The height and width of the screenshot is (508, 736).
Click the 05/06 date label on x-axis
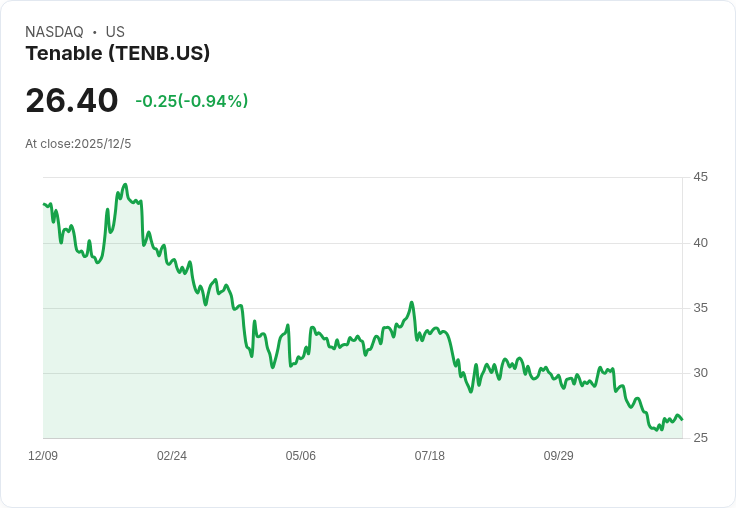pos(300,455)
